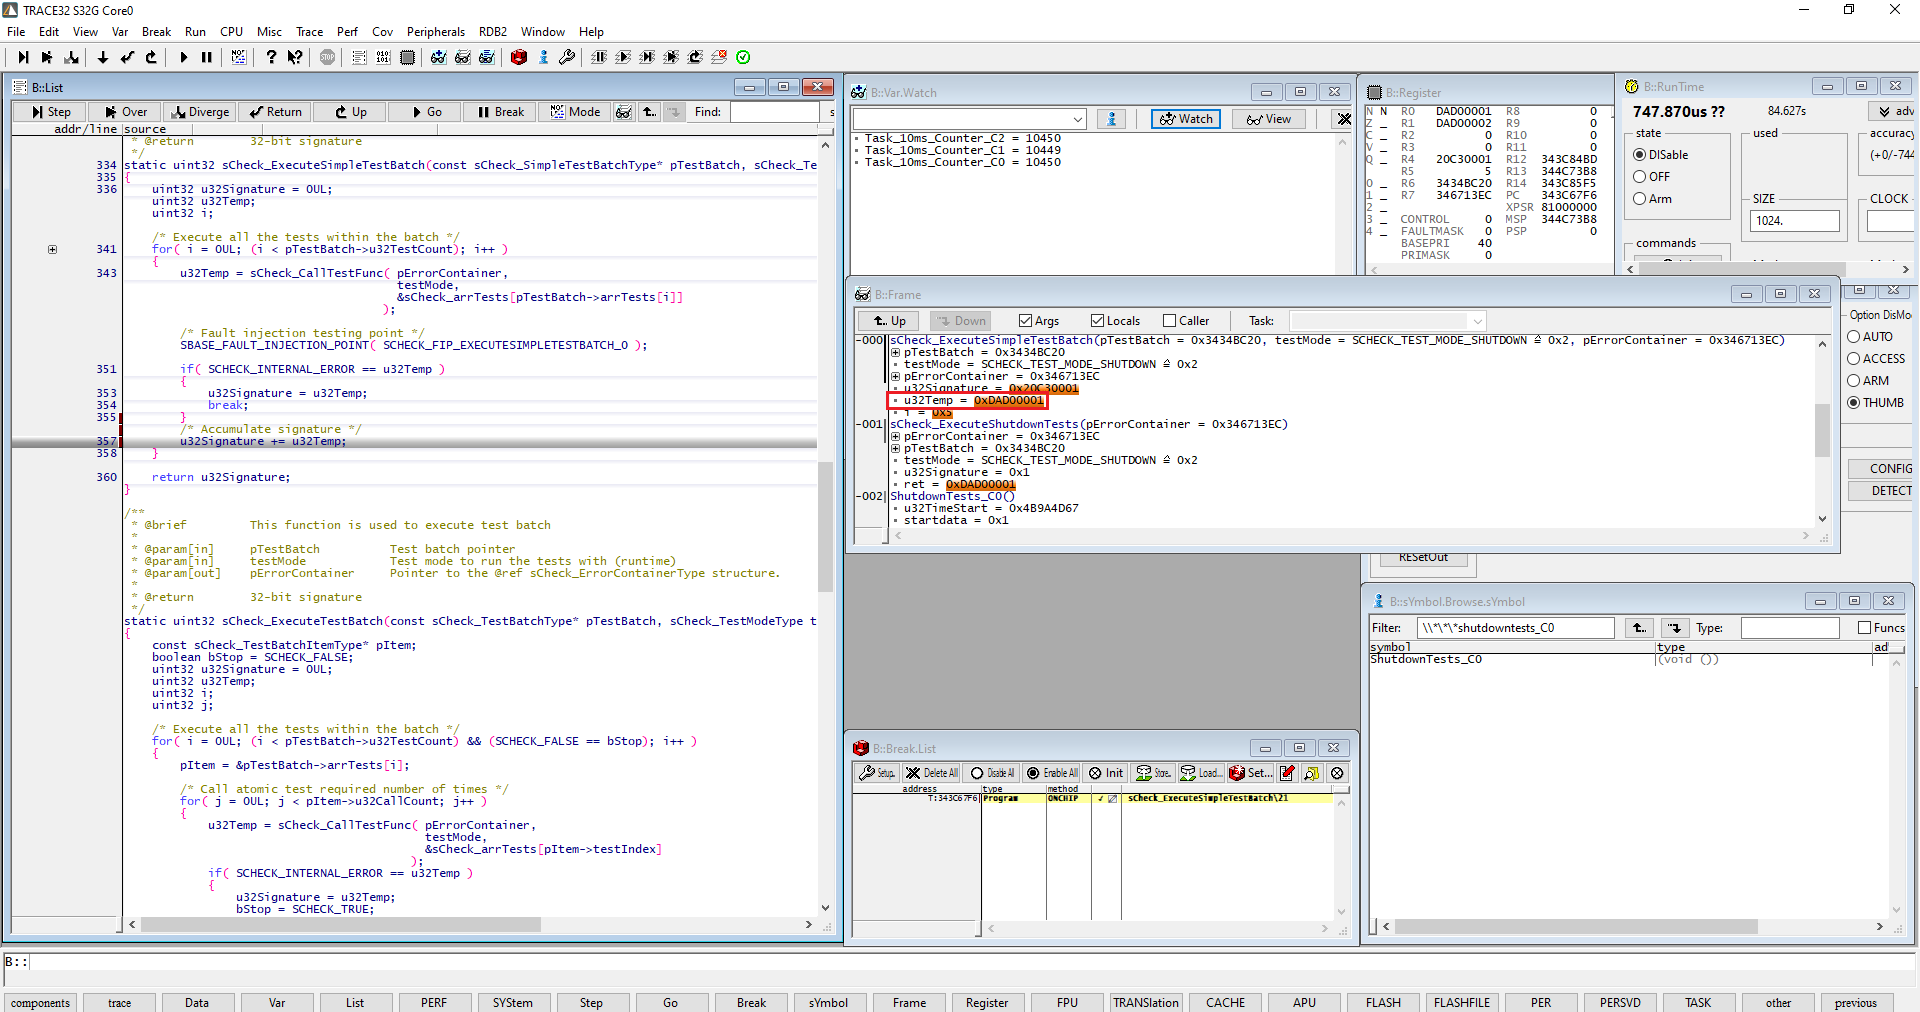This screenshot has width=1920, height=1012.
Task: Open the Trace menu
Action: coord(309,32)
